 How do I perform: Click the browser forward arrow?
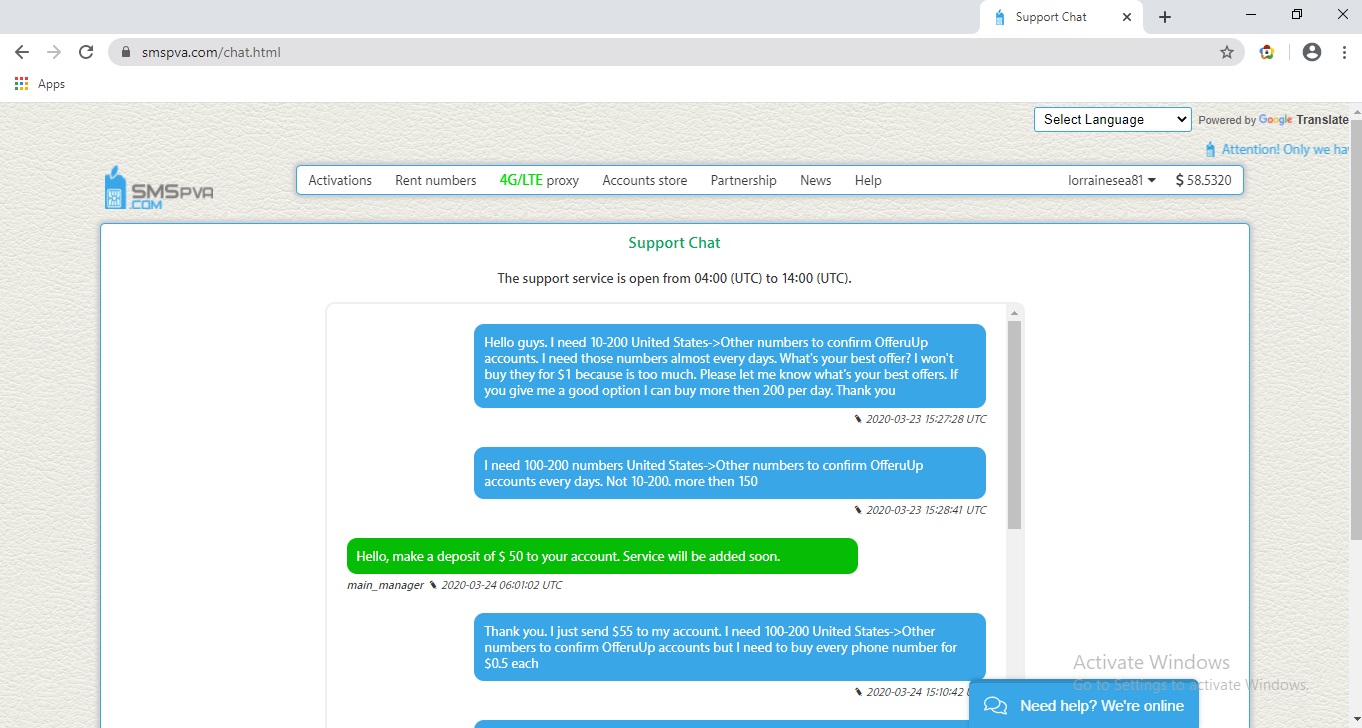click(x=54, y=52)
